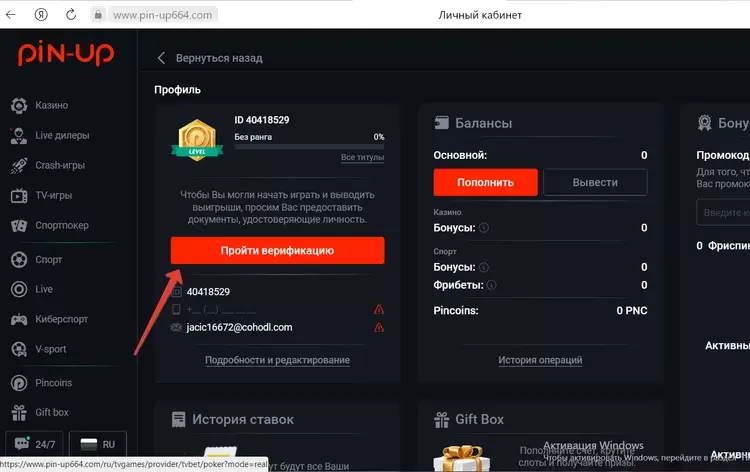Open the Gift box sidebar label
The height and width of the screenshot is (472, 750).
[52, 412]
